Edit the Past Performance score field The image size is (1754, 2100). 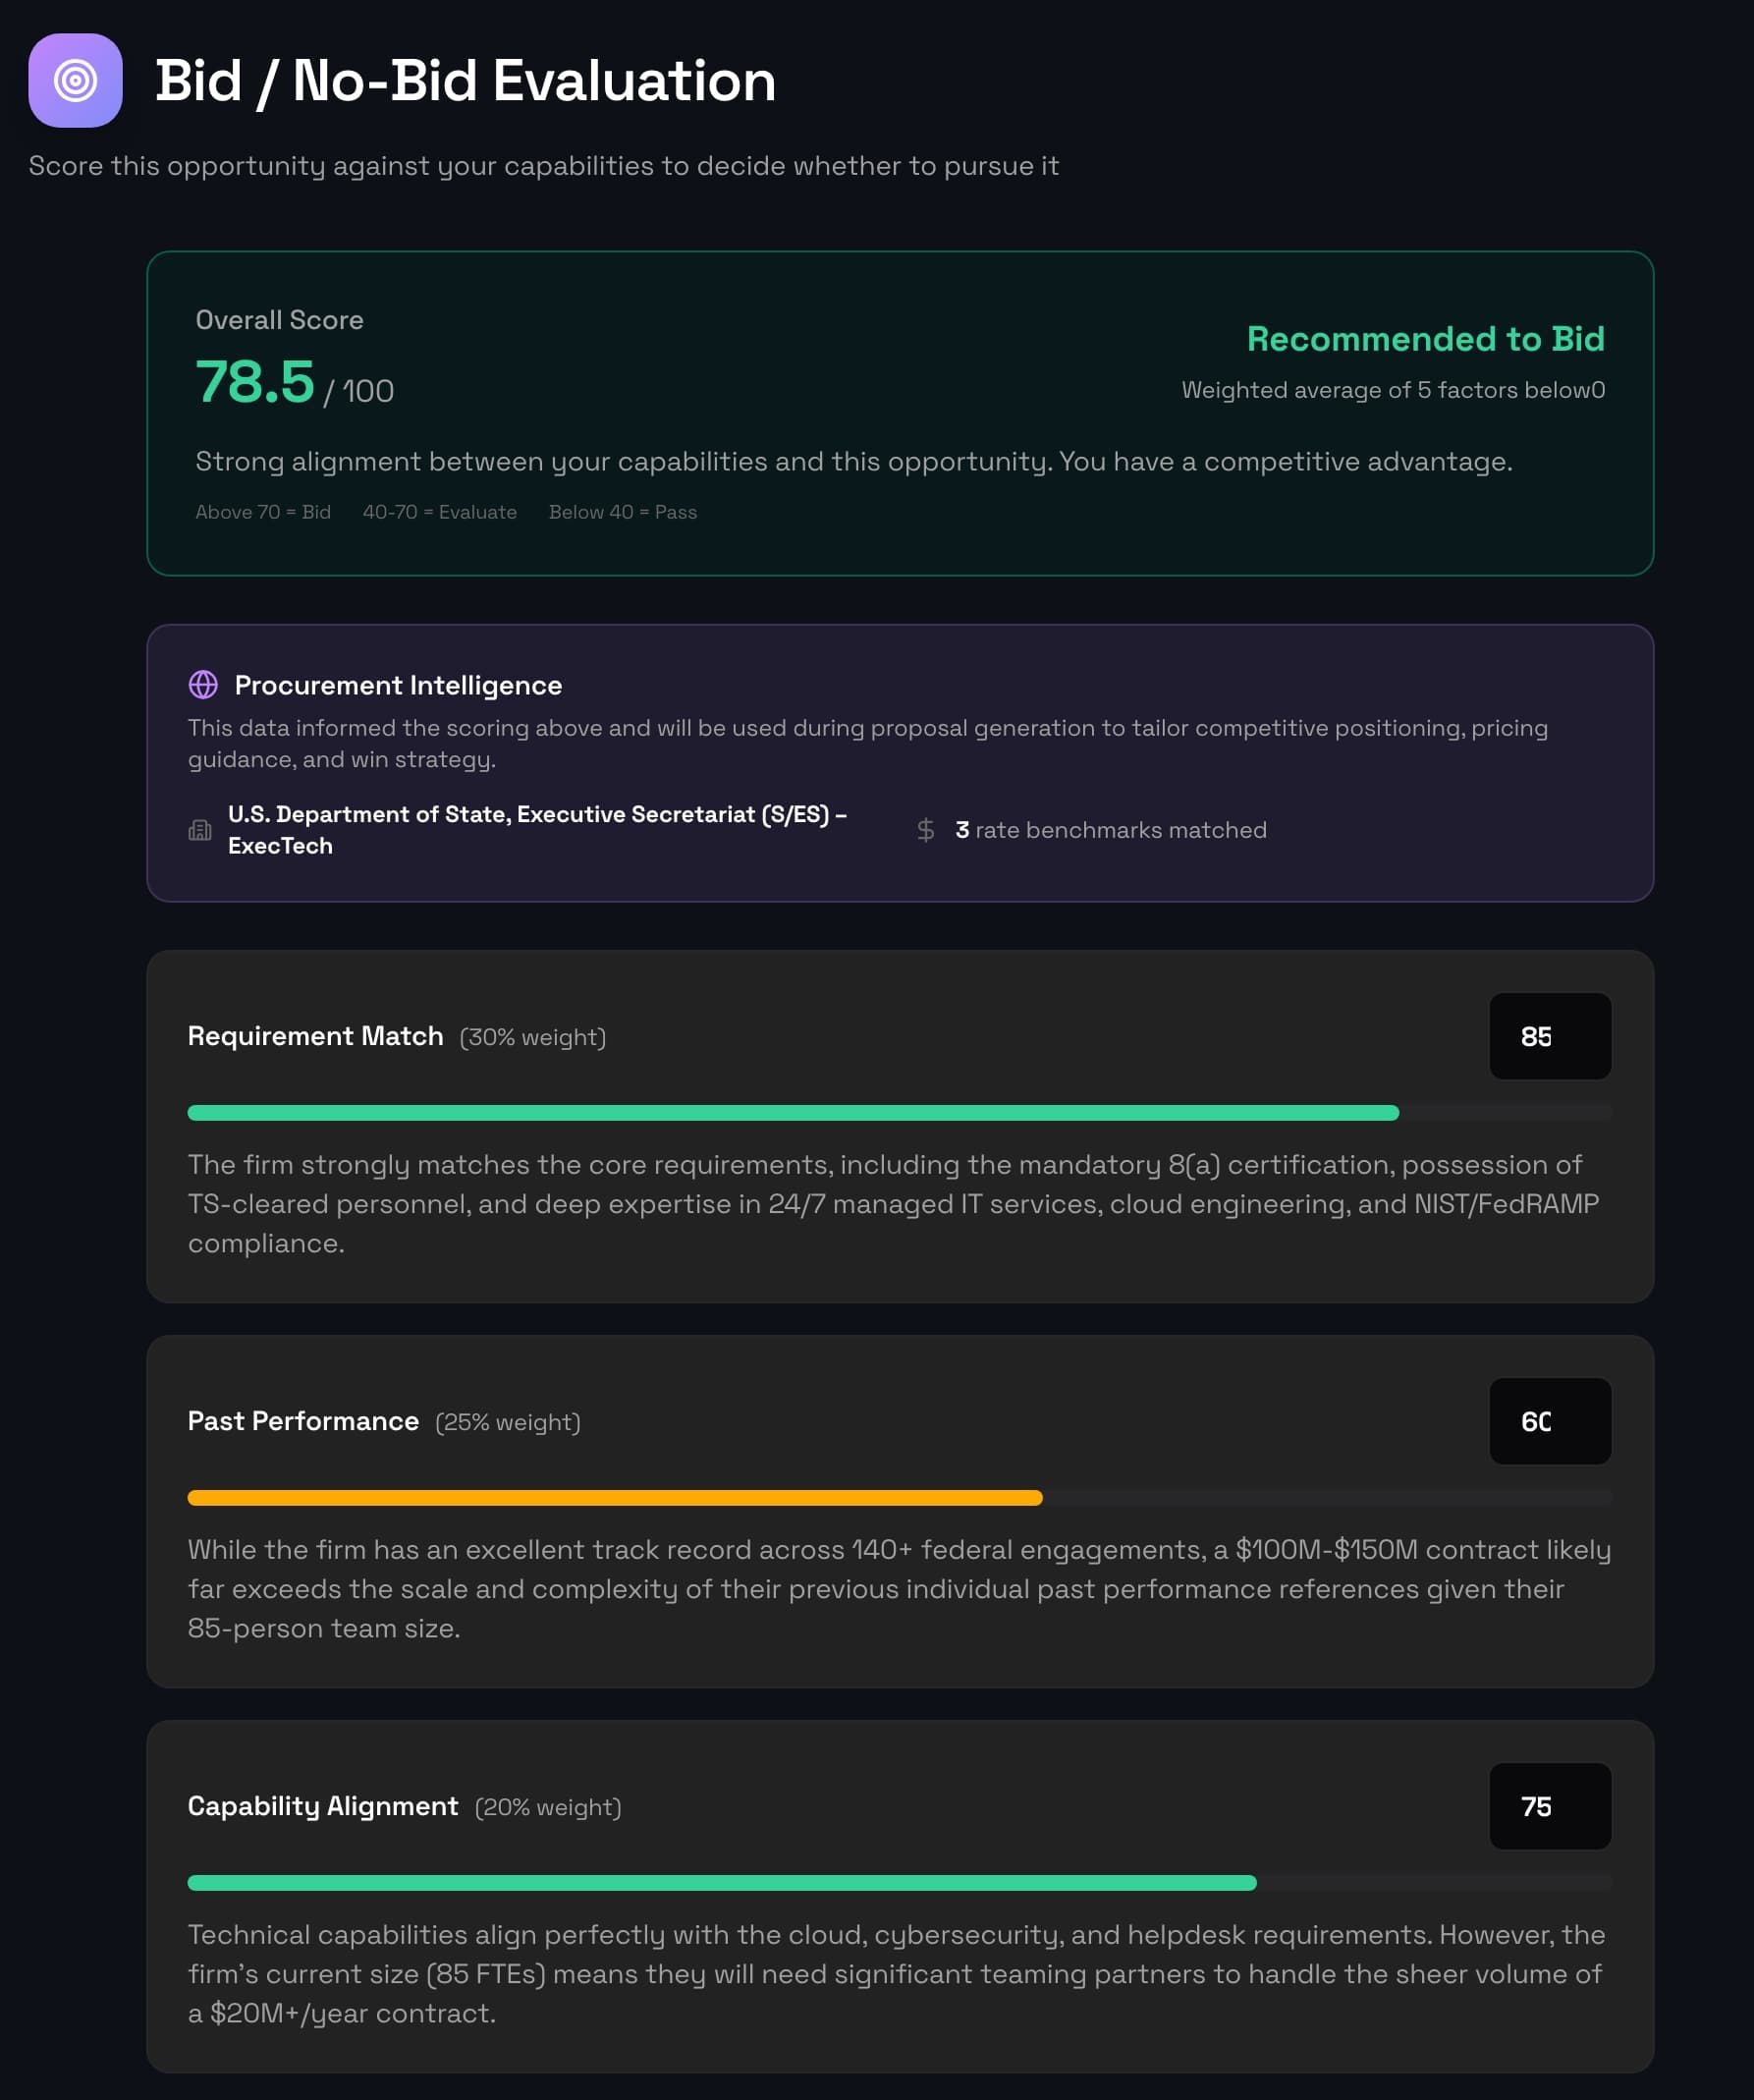click(1550, 1421)
